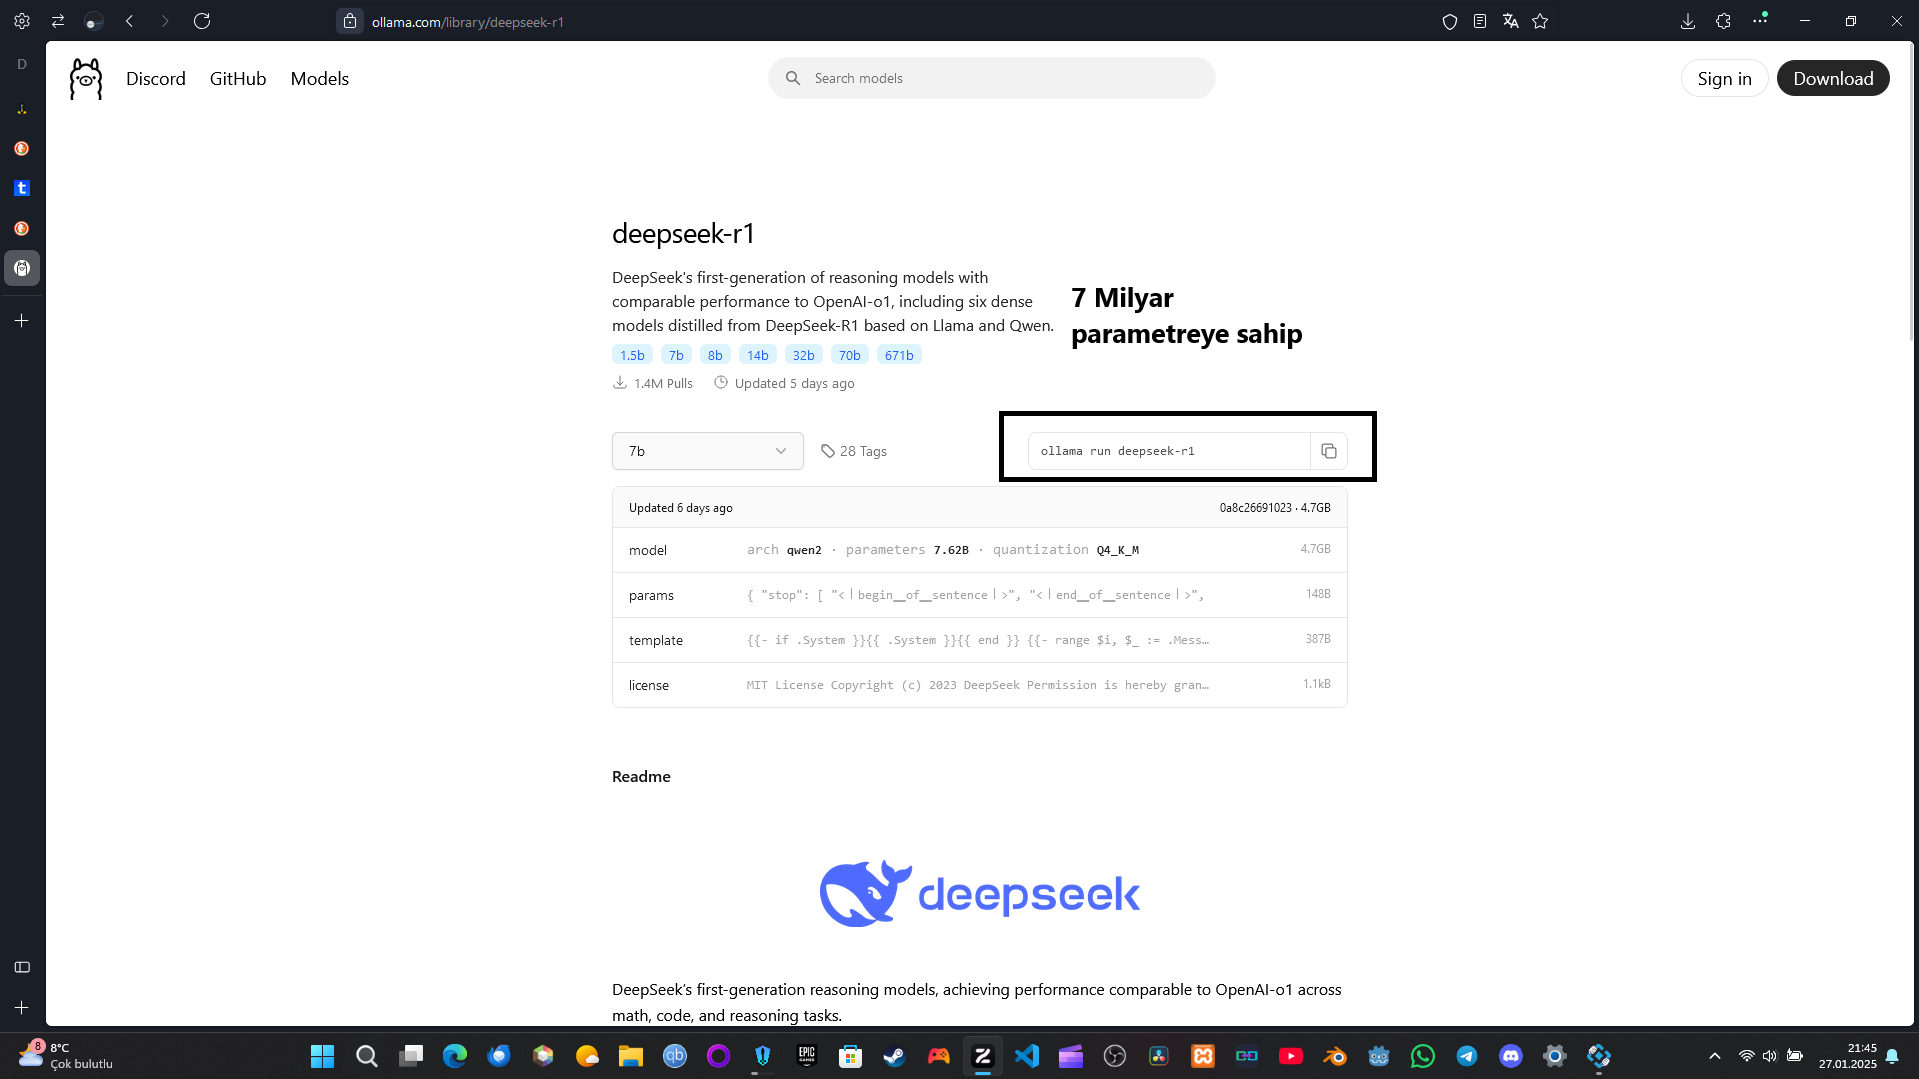Click the 'Updated 5 days ago' text
Image resolution: width=1919 pixels, height=1079 pixels.
click(795, 383)
